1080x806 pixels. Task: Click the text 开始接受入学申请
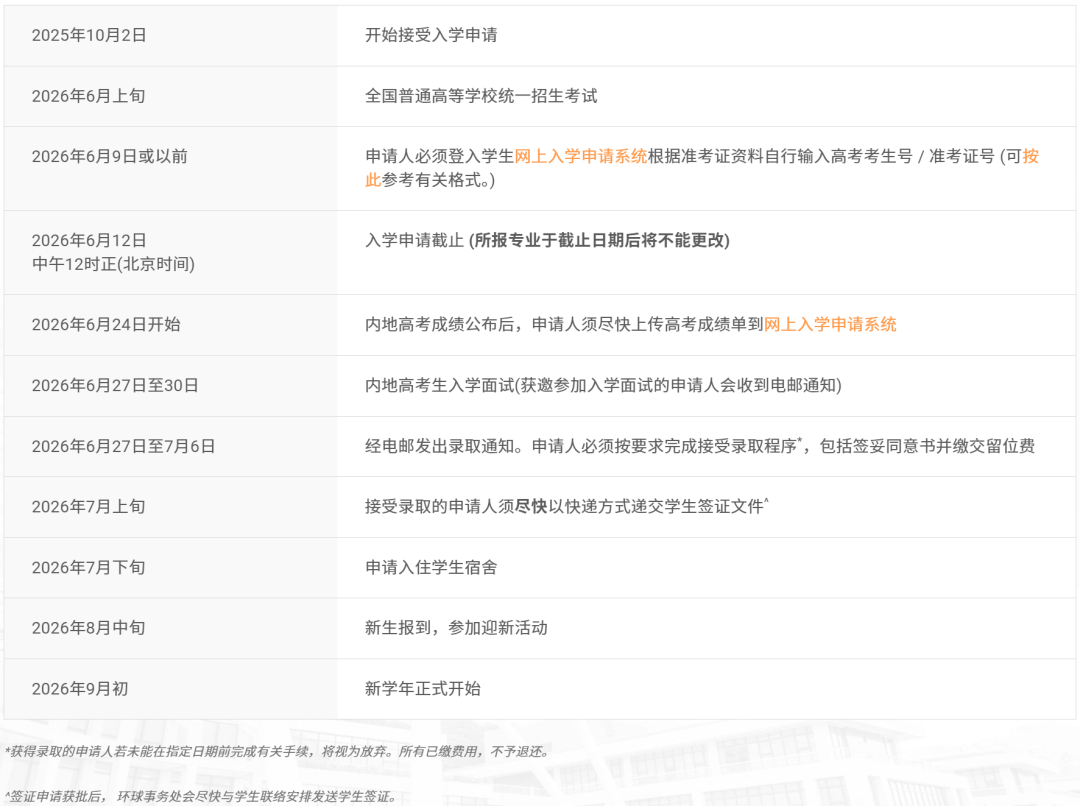(x=431, y=35)
